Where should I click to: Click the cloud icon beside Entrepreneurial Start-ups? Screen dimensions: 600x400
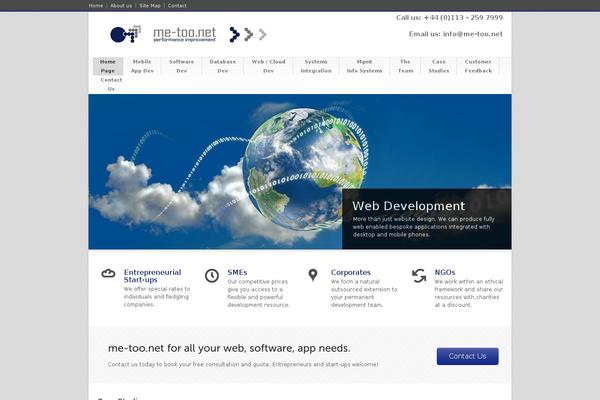108,273
